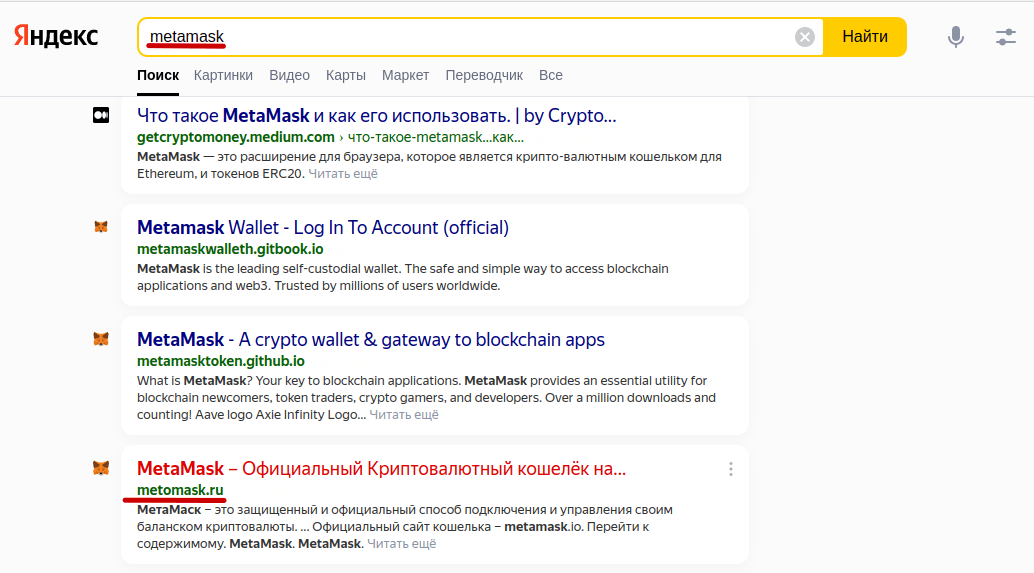Click fox favicon beside github.io result
The image size is (1034, 573).
coord(101,340)
